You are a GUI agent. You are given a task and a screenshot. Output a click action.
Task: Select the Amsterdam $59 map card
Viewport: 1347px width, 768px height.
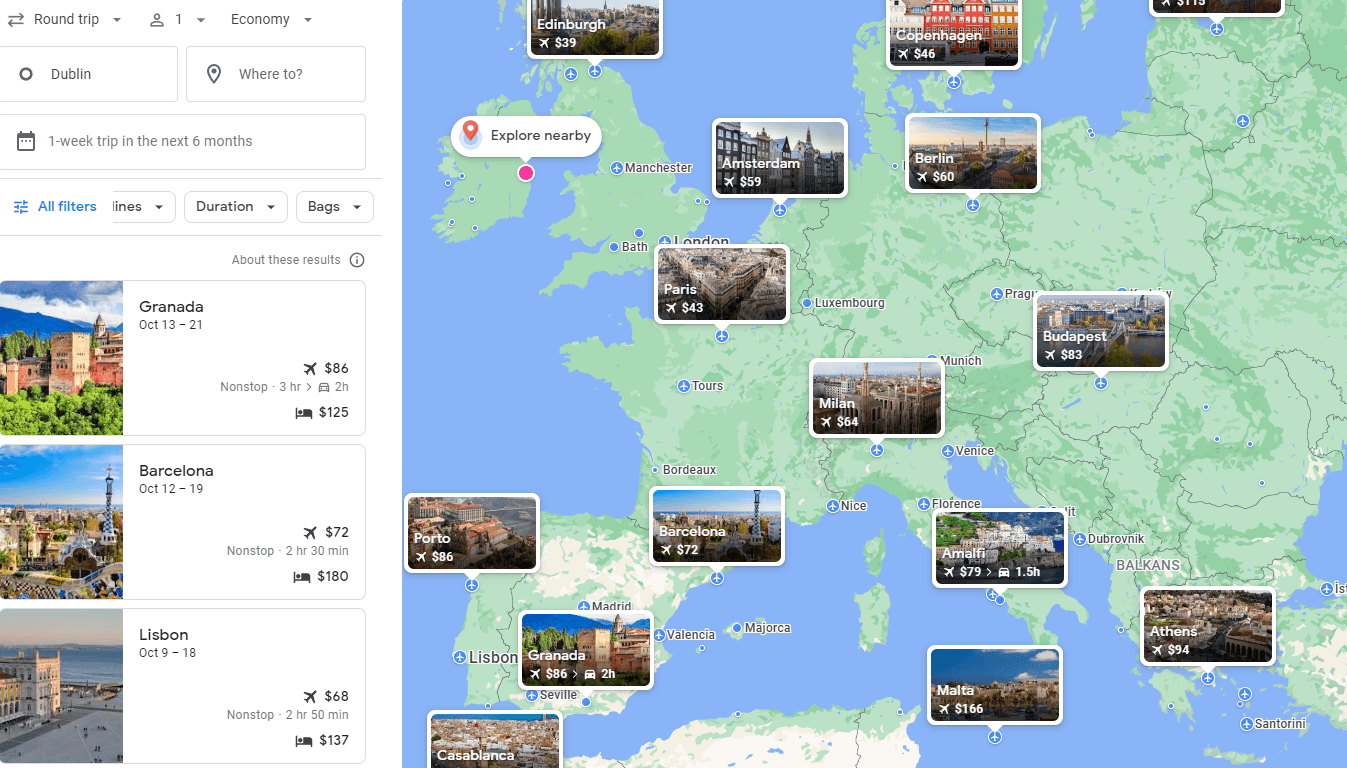[780, 158]
